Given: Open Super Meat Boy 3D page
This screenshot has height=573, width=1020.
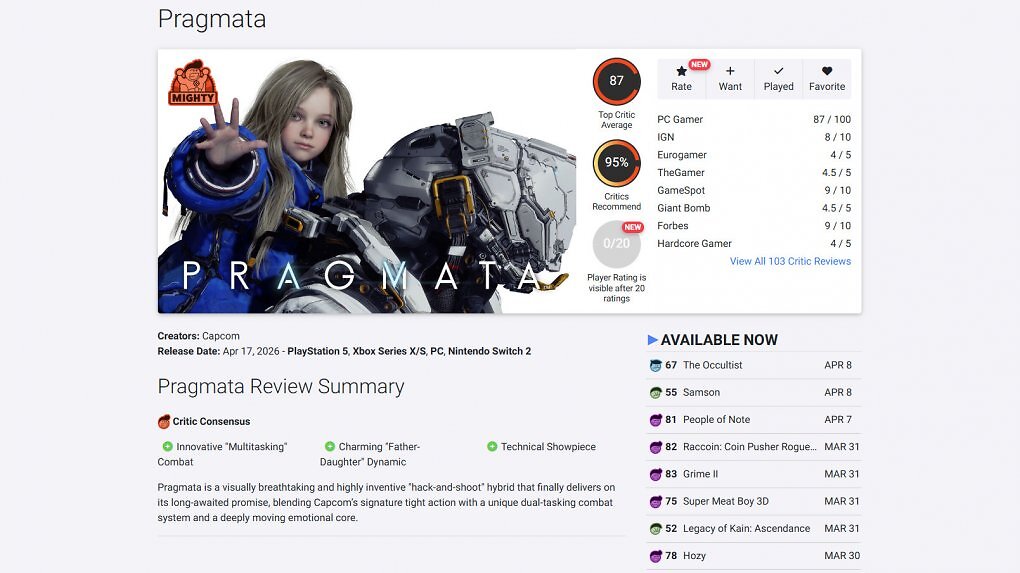Looking at the screenshot, I should [726, 502].
